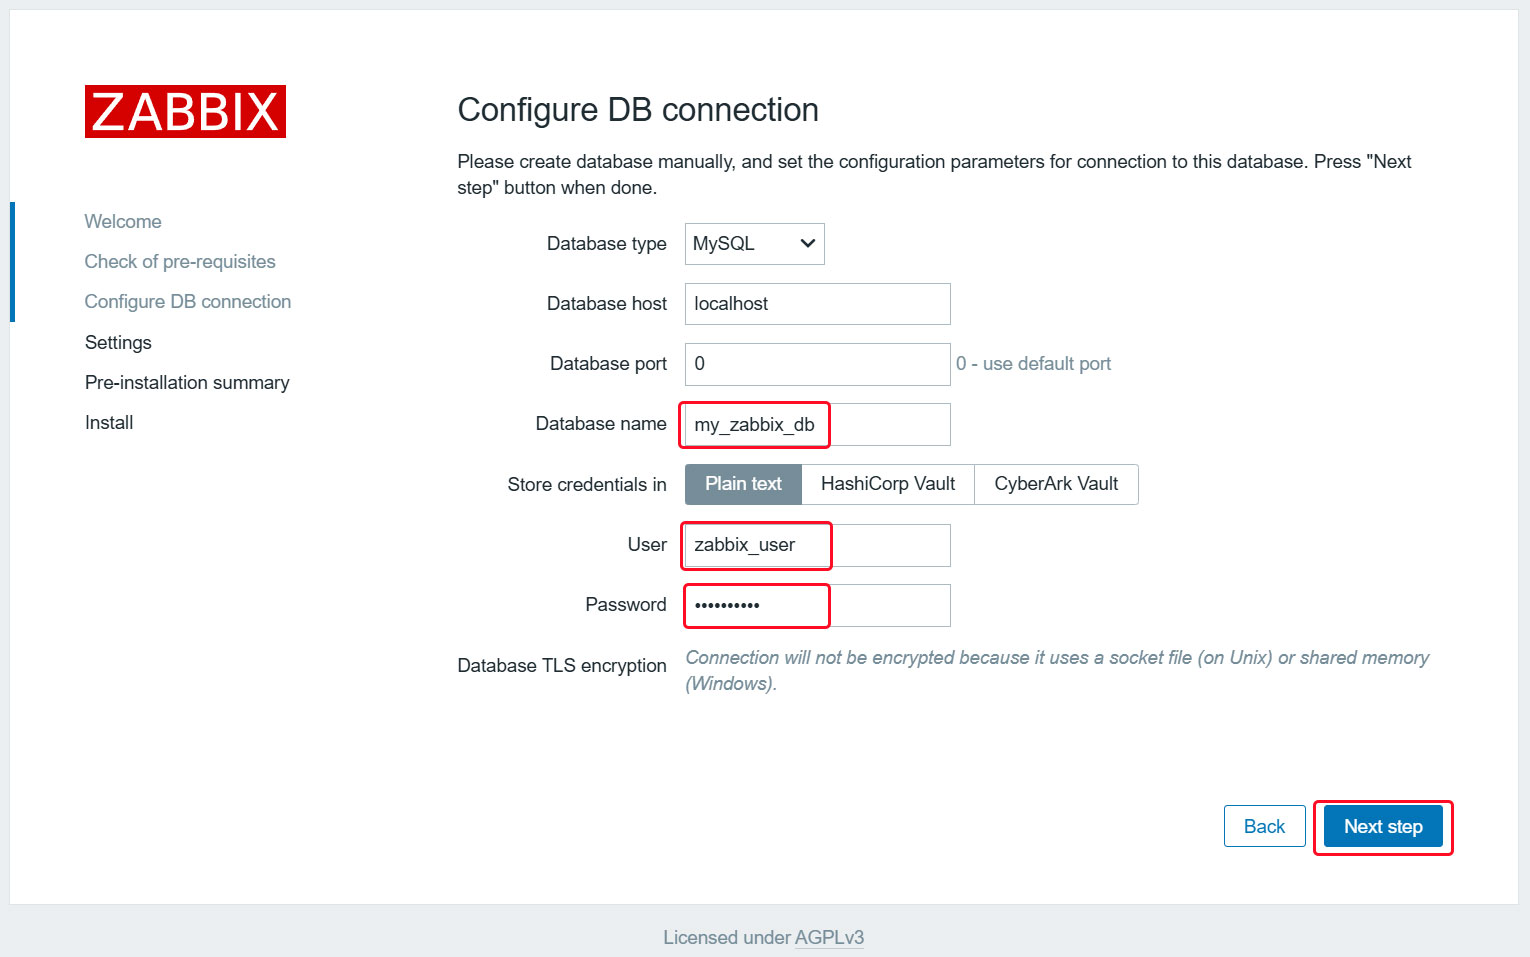Image resolution: width=1530 pixels, height=957 pixels.
Task: Click the Database name field
Action: tap(817, 425)
